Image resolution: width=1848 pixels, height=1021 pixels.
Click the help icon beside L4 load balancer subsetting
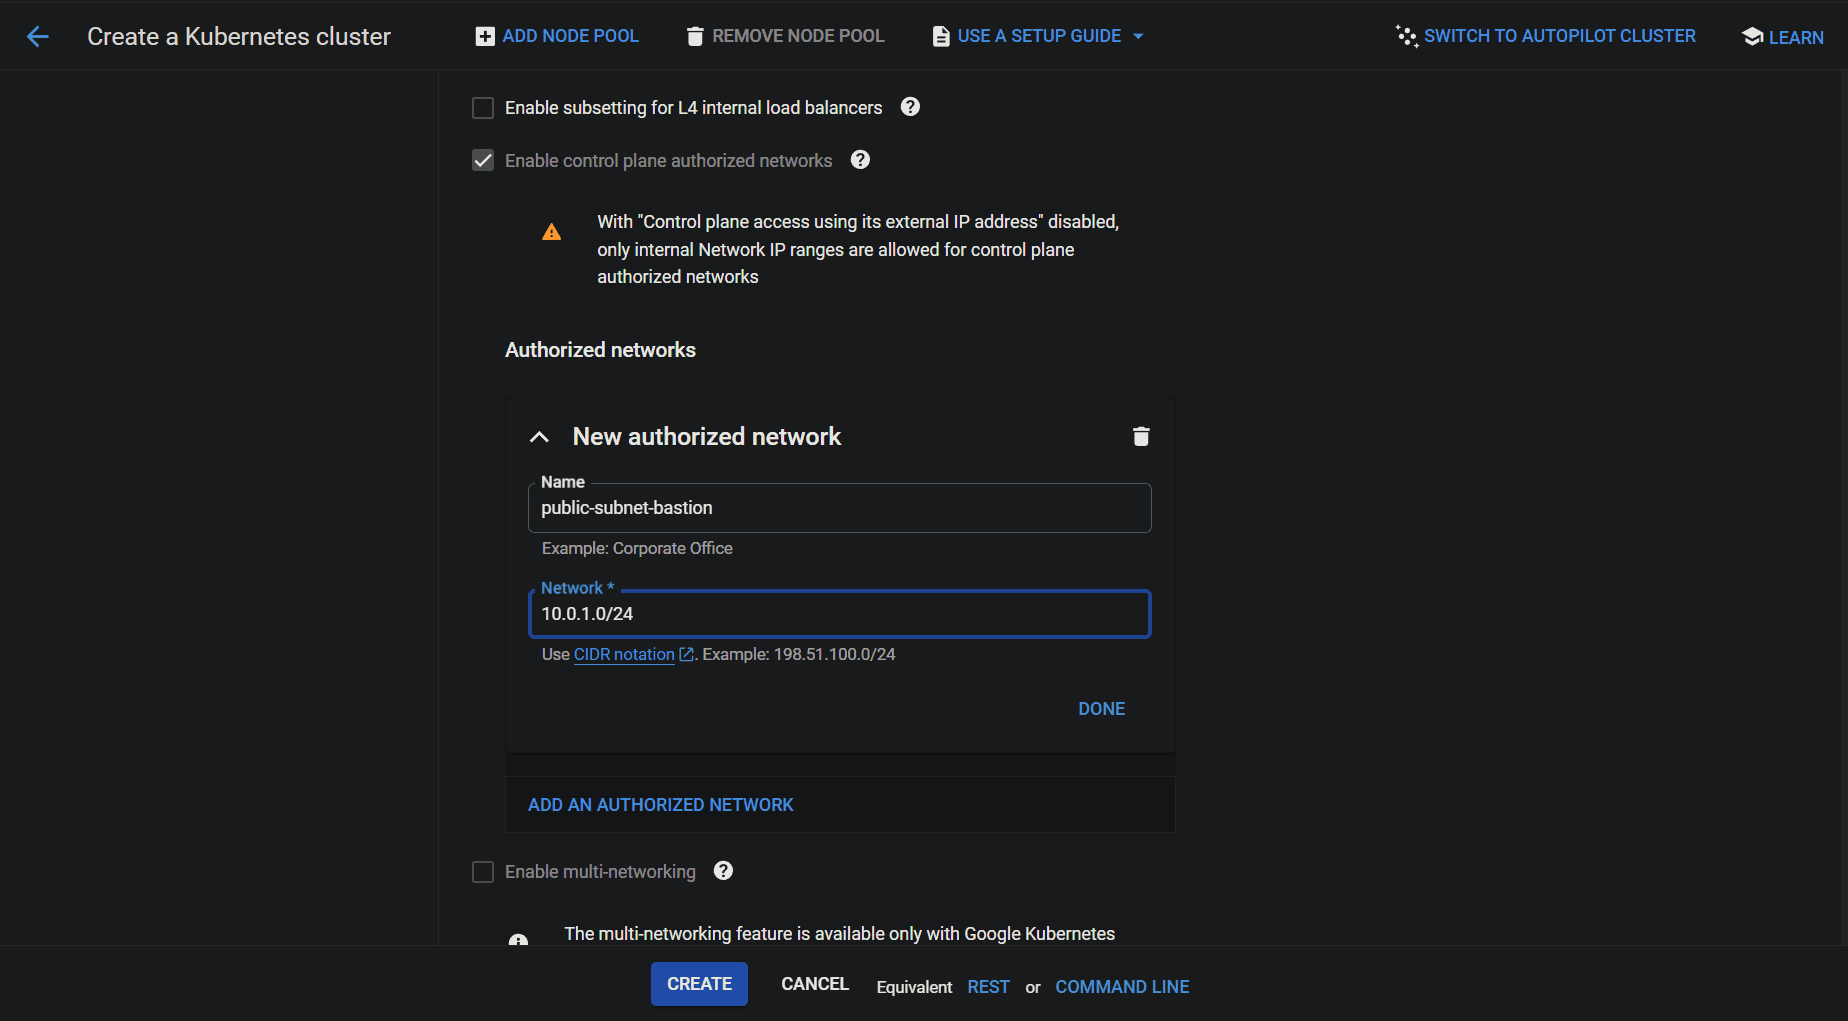910,106
